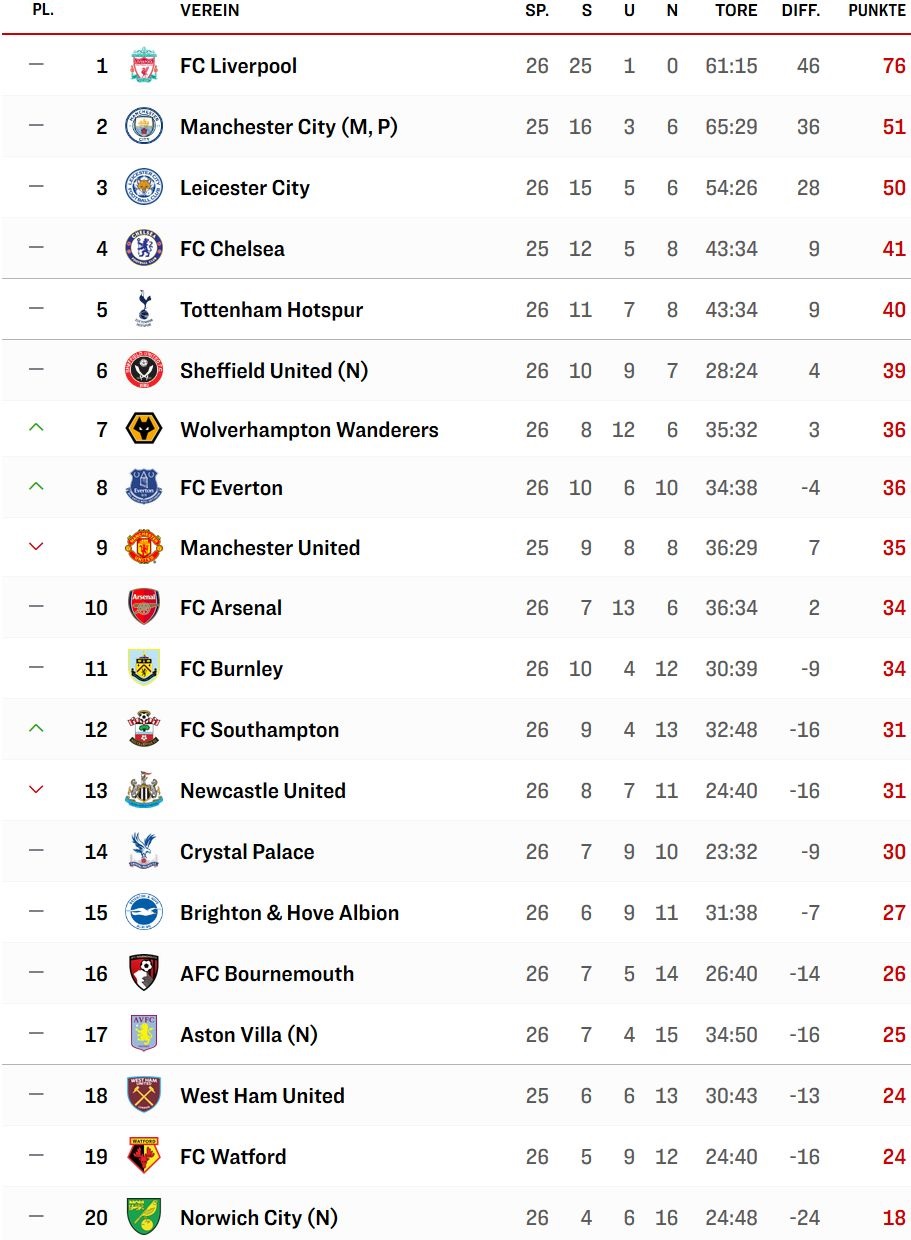The height and width of the screenshot is (1240, 911).
Task: Click the Wolverhampton Wanderers wolf crest
Action: 144,430
